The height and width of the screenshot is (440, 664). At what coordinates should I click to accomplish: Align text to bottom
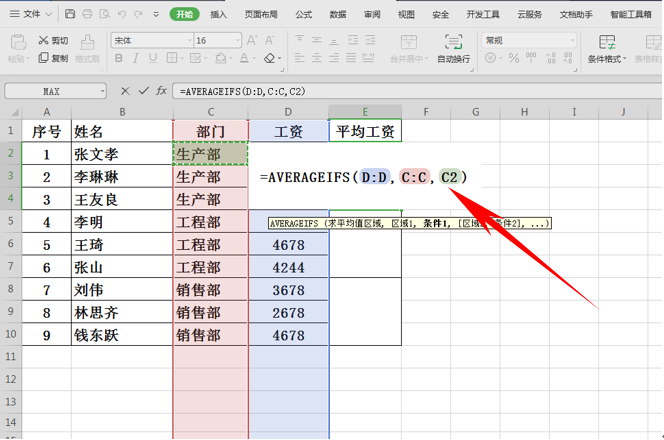334,40
